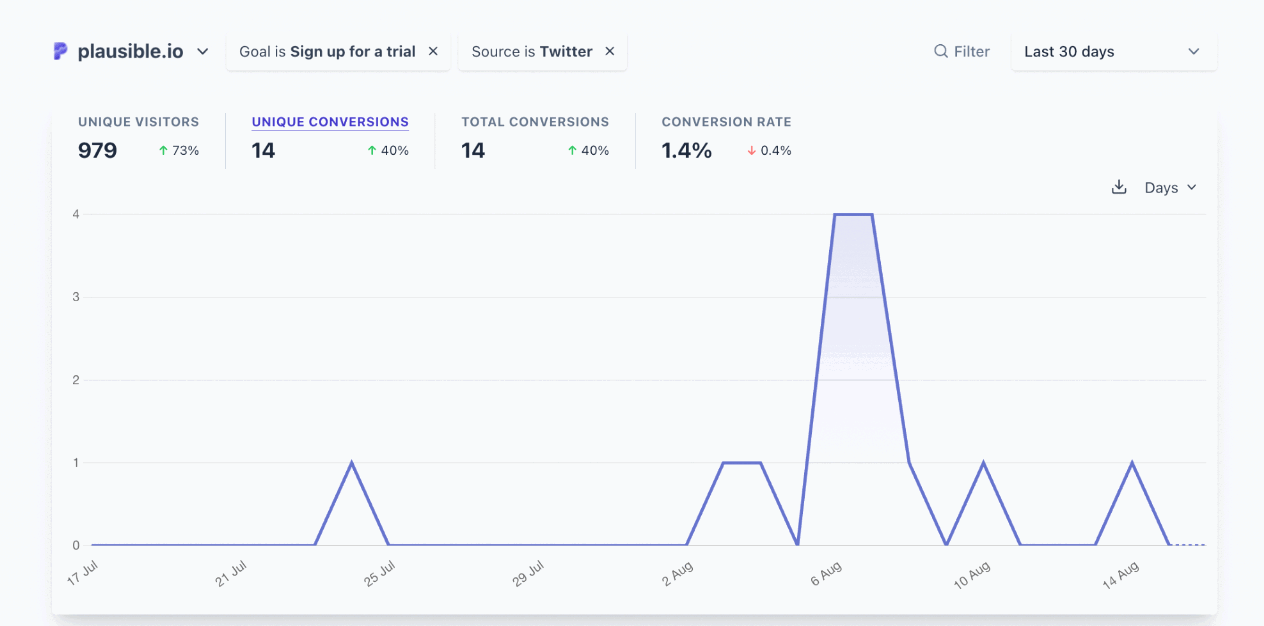The width and height of the screenshot is (1264, 626).
Task: Click the 17 Jul axis label on the chart
Action: point(82,570)
